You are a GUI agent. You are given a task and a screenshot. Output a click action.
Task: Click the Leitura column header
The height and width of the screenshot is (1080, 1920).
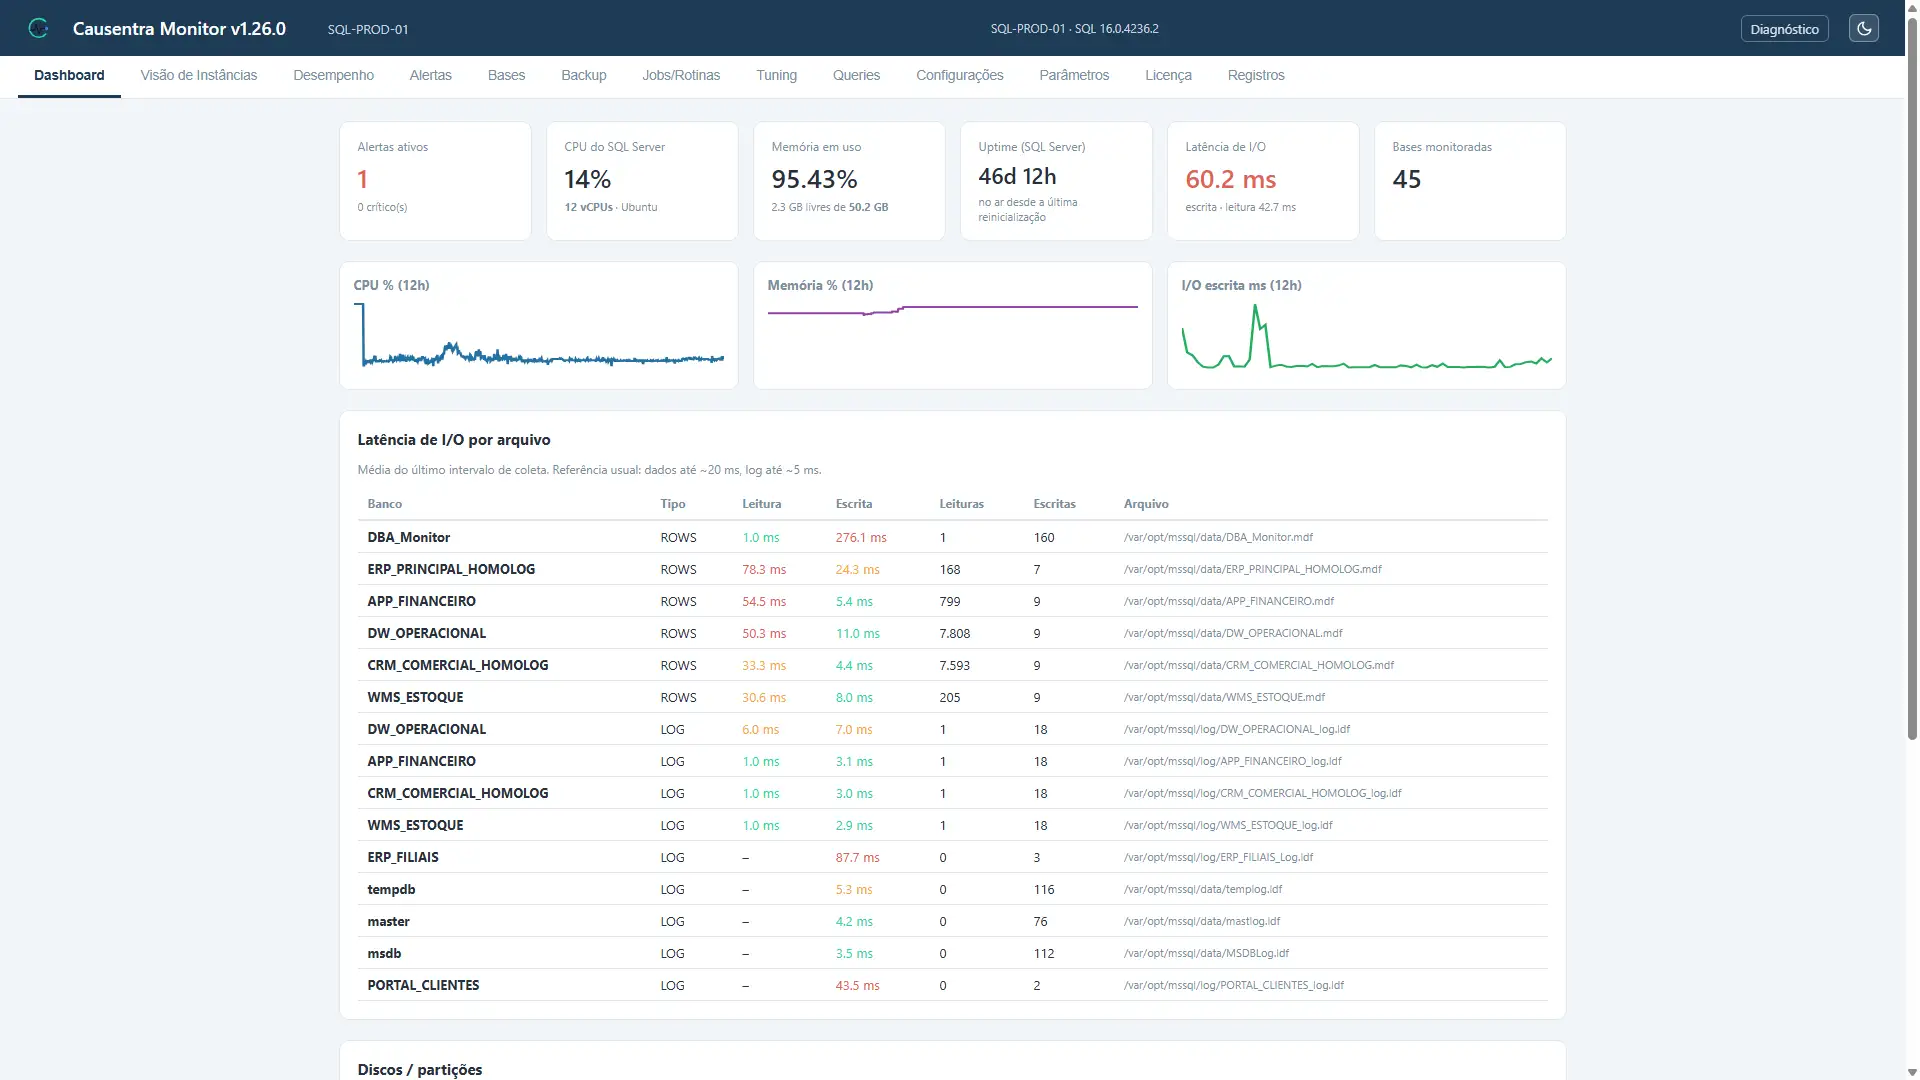tap(761, 504)
